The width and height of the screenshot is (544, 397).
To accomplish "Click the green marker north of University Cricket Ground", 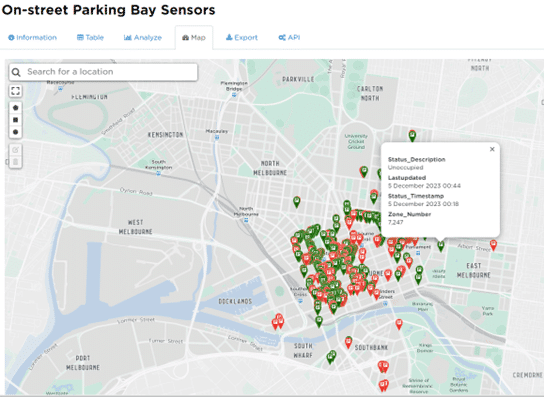I will [412, 136].
